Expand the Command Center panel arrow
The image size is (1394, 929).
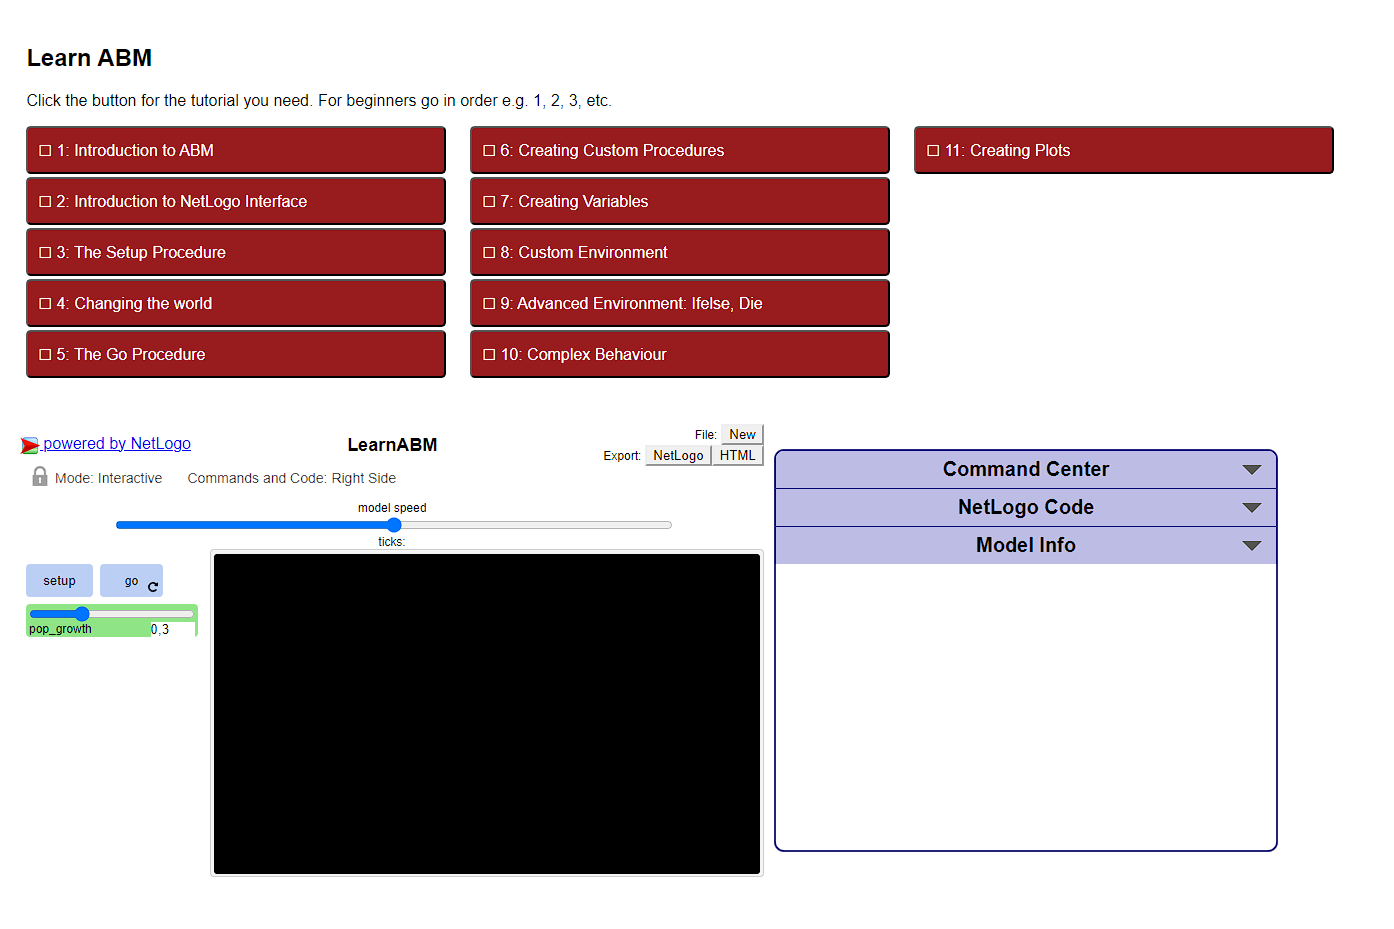coord(1251,470)
